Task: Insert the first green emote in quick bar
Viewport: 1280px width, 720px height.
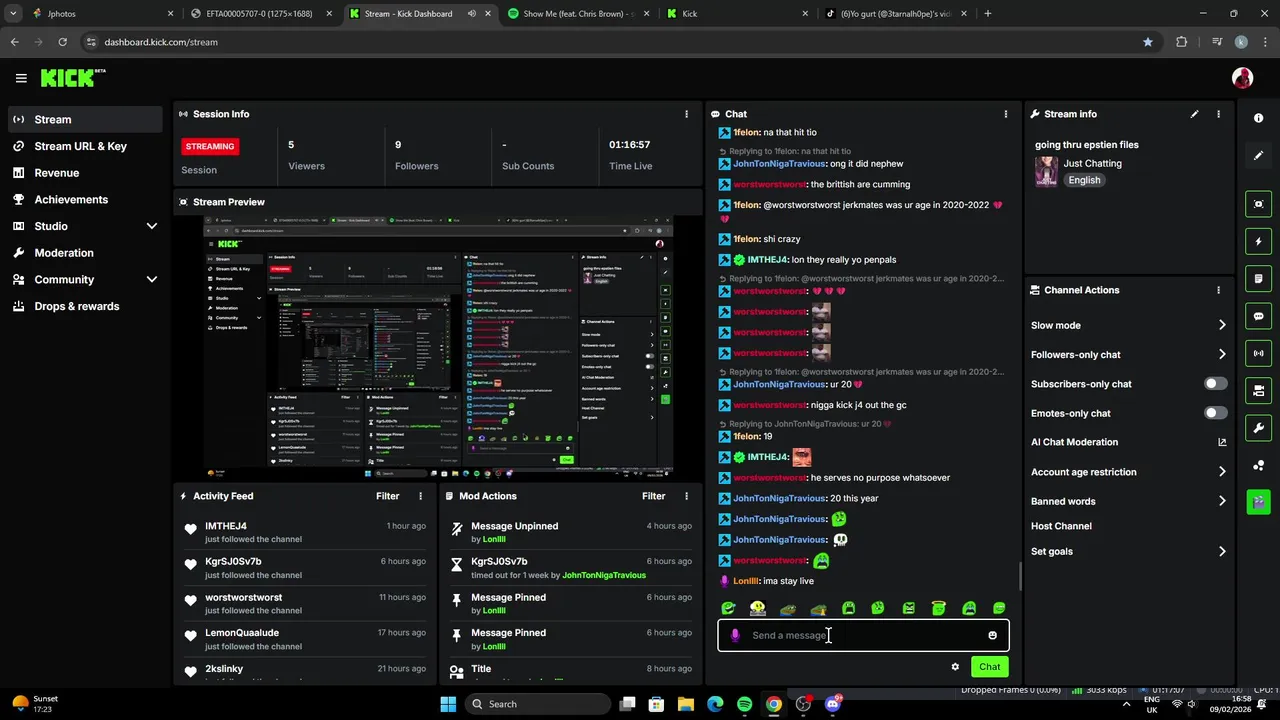Action: click(x=728, y=608)
